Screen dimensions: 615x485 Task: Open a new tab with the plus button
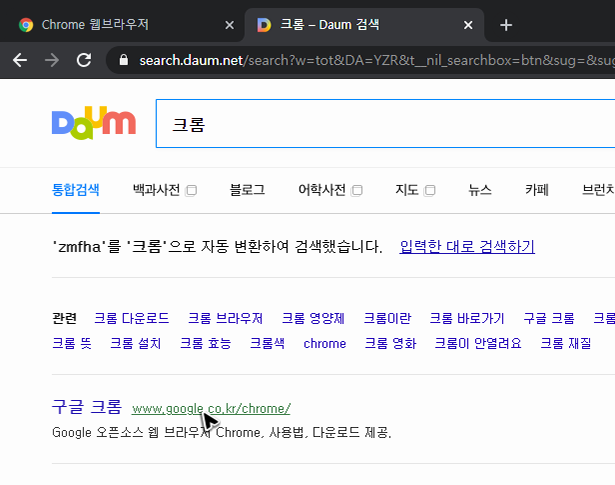coord(506,25)
